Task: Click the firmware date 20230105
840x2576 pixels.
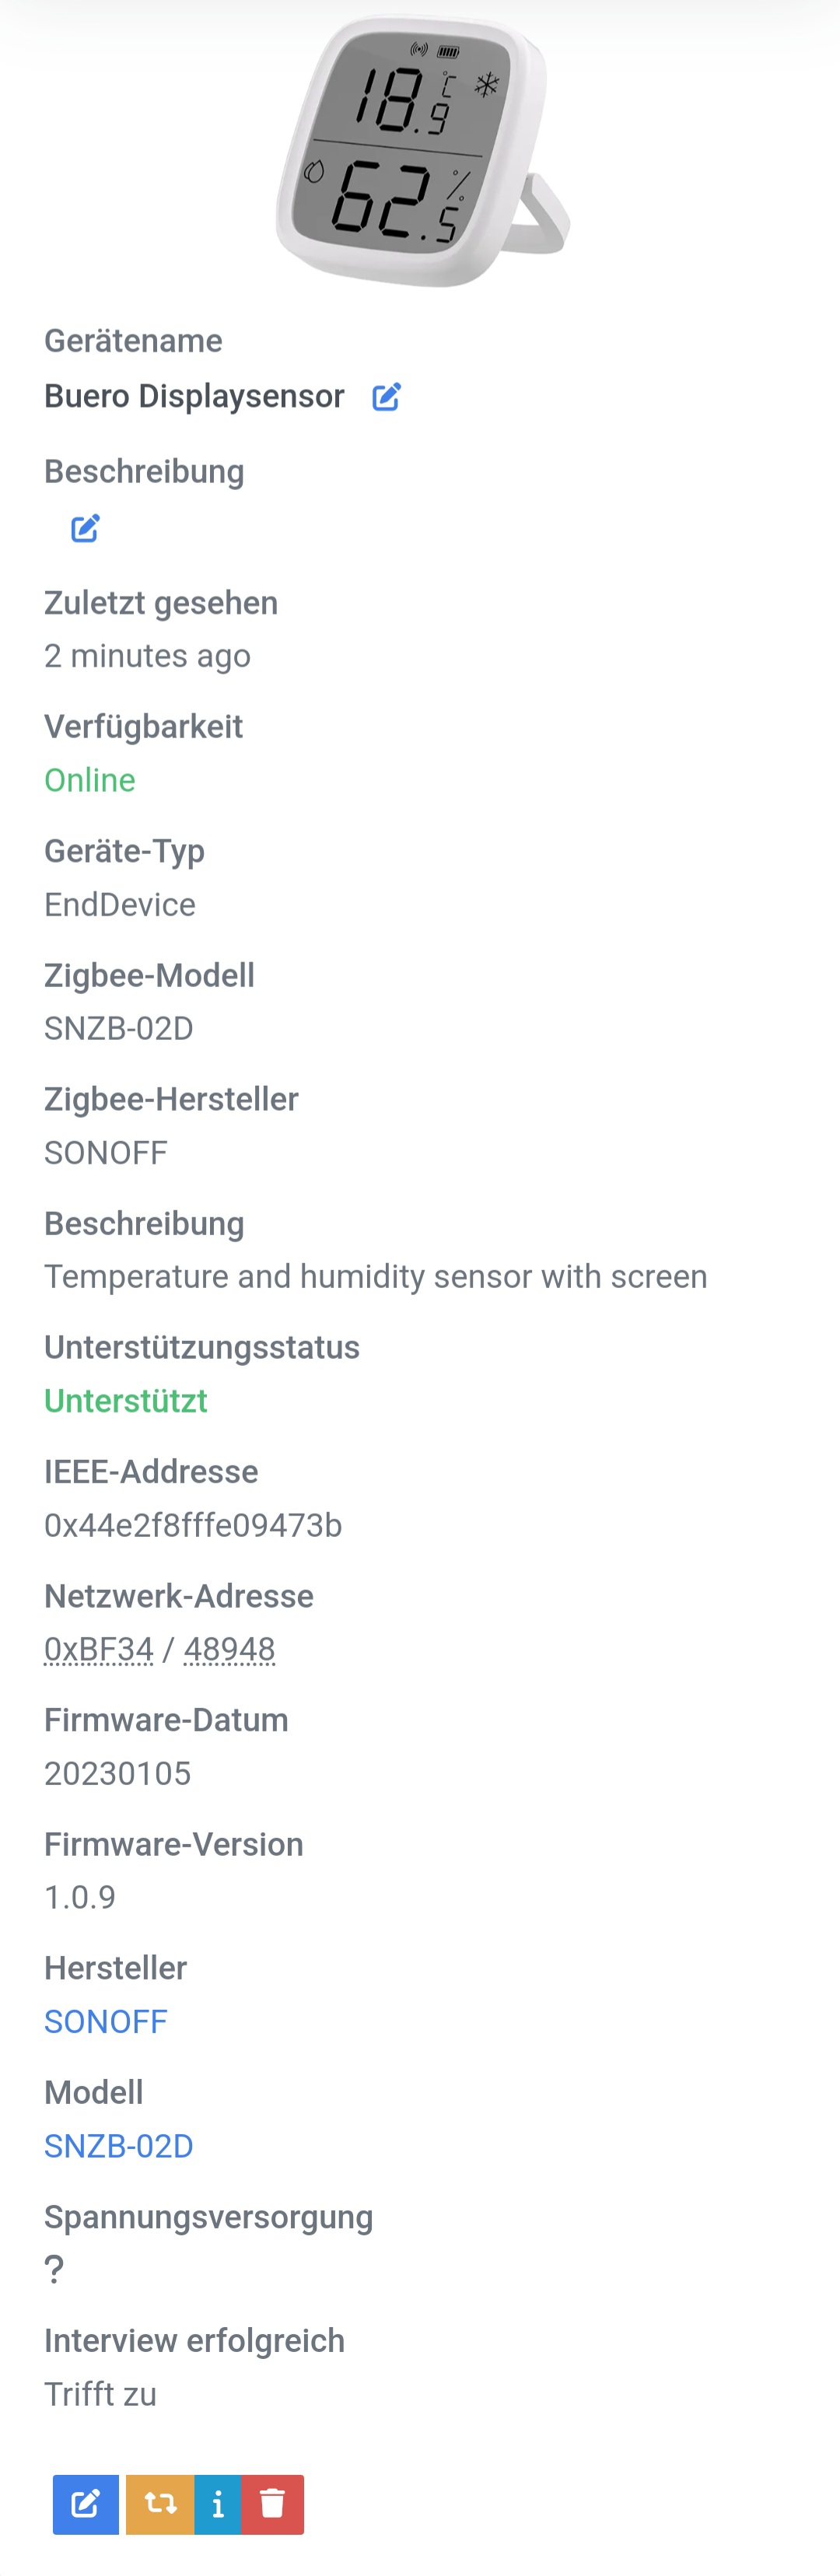Action: [x=117, y=1773]
